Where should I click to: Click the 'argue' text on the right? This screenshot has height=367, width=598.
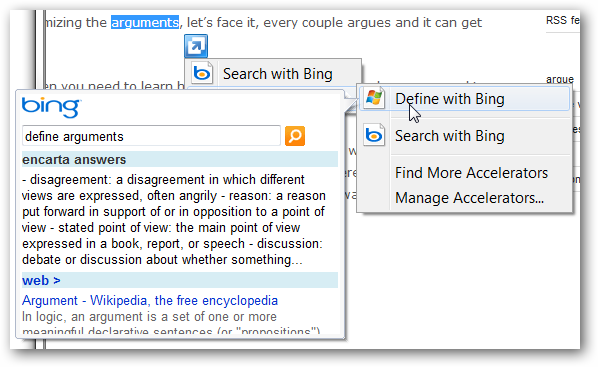[x=560, y=79]
